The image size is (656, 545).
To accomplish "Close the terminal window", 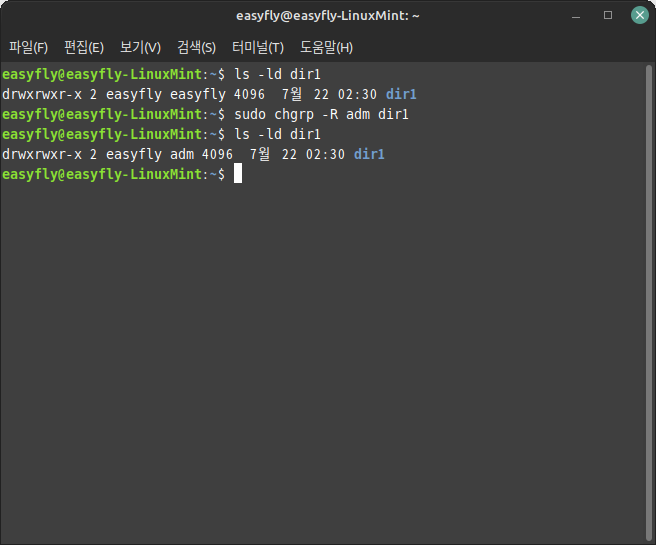I will click(640, 15).
